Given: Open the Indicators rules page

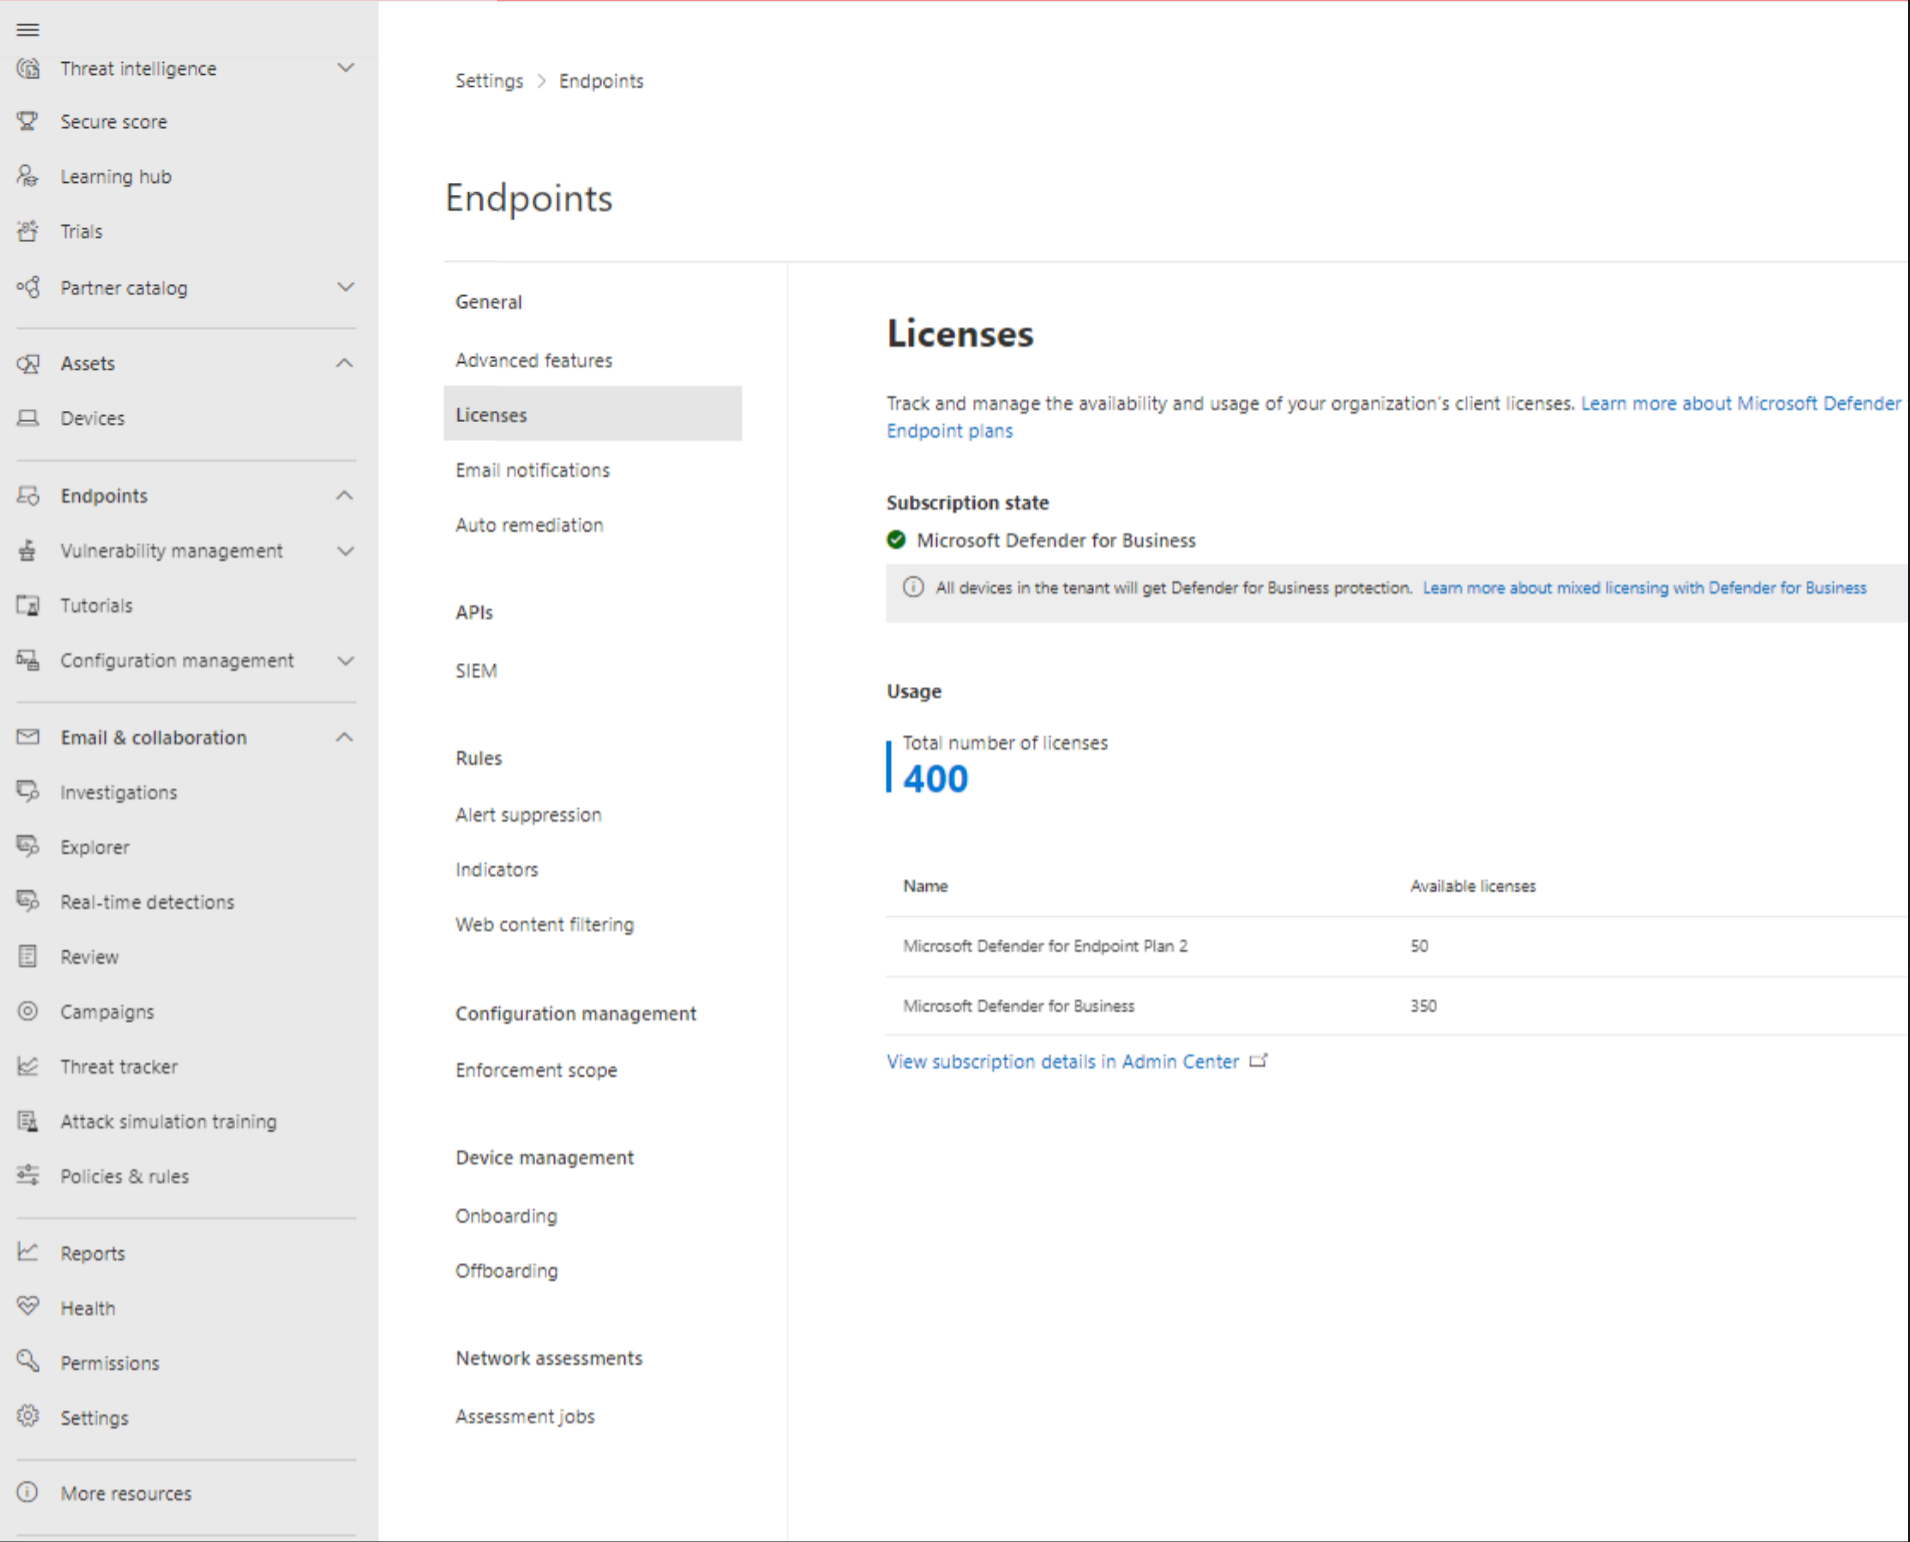Looking at the screenshot, I should tap(497, 870).
